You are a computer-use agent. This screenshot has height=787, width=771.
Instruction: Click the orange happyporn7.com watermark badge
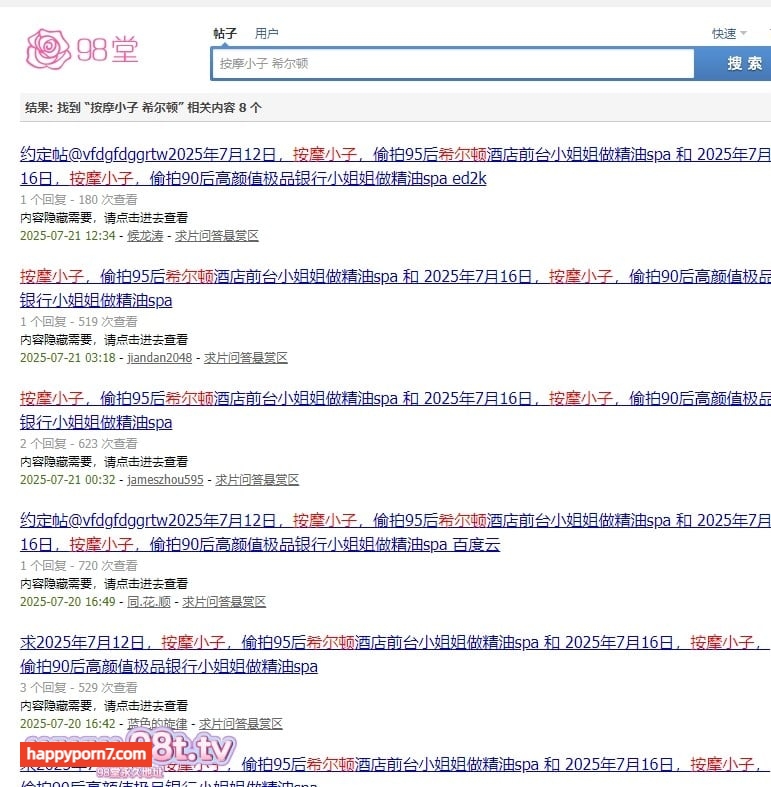pyautogui.click(x=87, y=753)
